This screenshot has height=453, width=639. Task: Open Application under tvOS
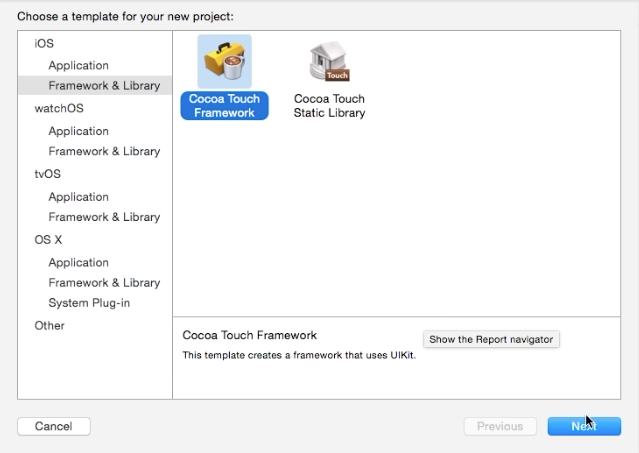78,197
